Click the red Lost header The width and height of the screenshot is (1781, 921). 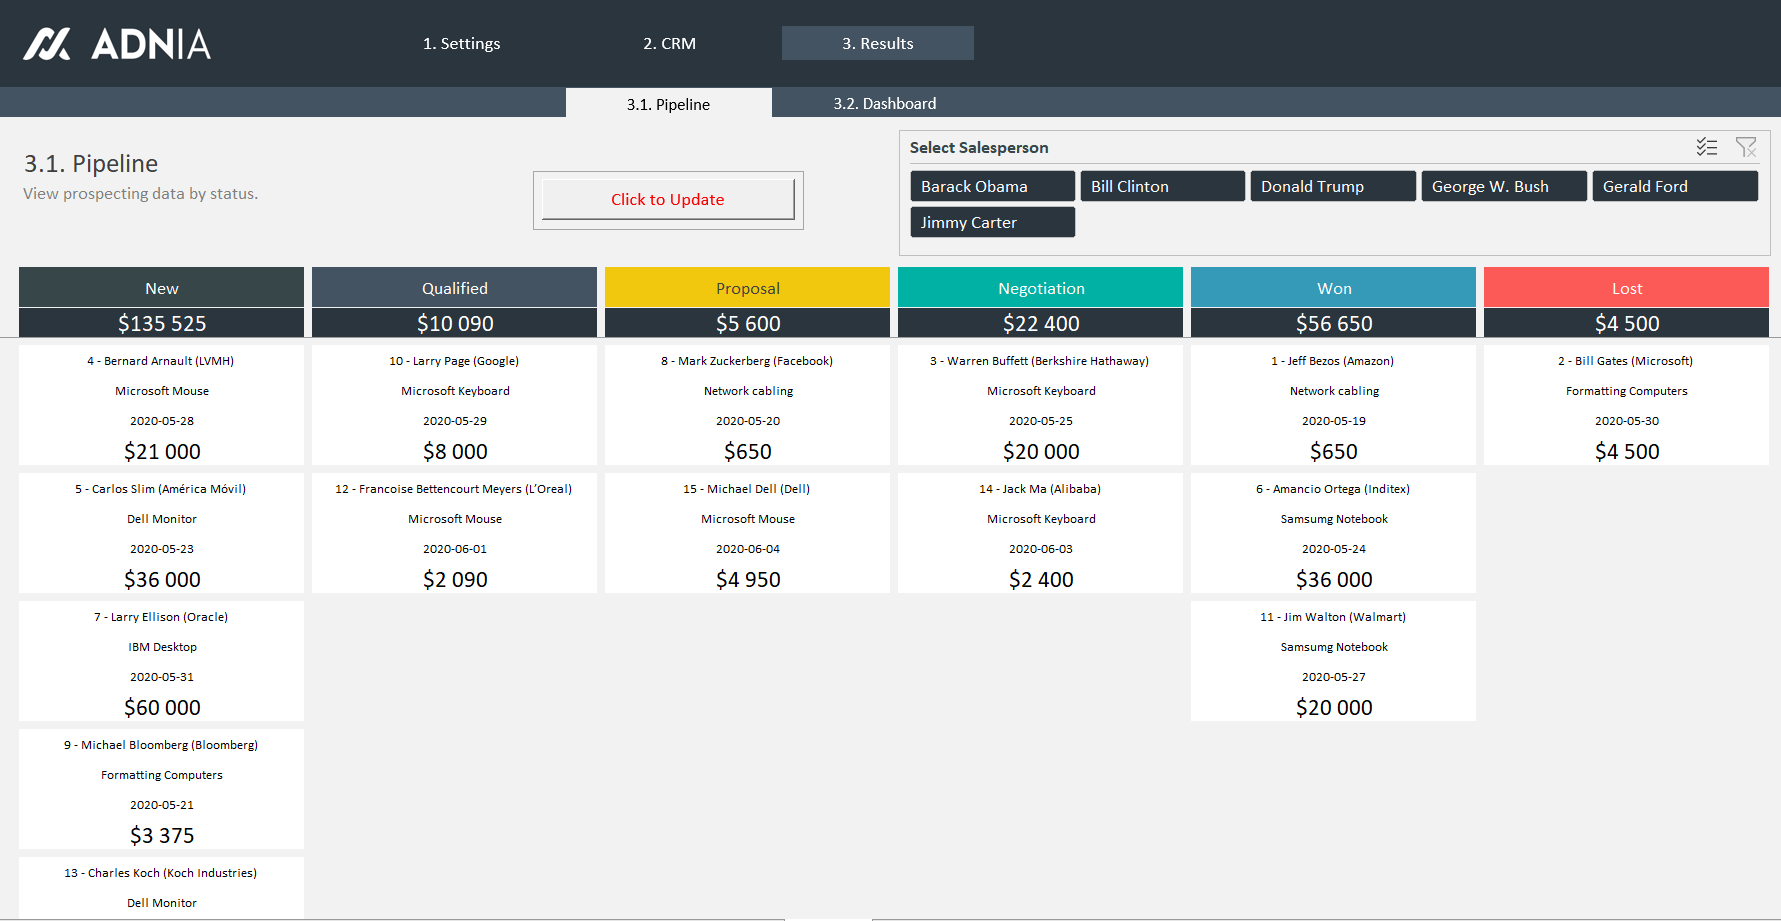coord(1626,288)
